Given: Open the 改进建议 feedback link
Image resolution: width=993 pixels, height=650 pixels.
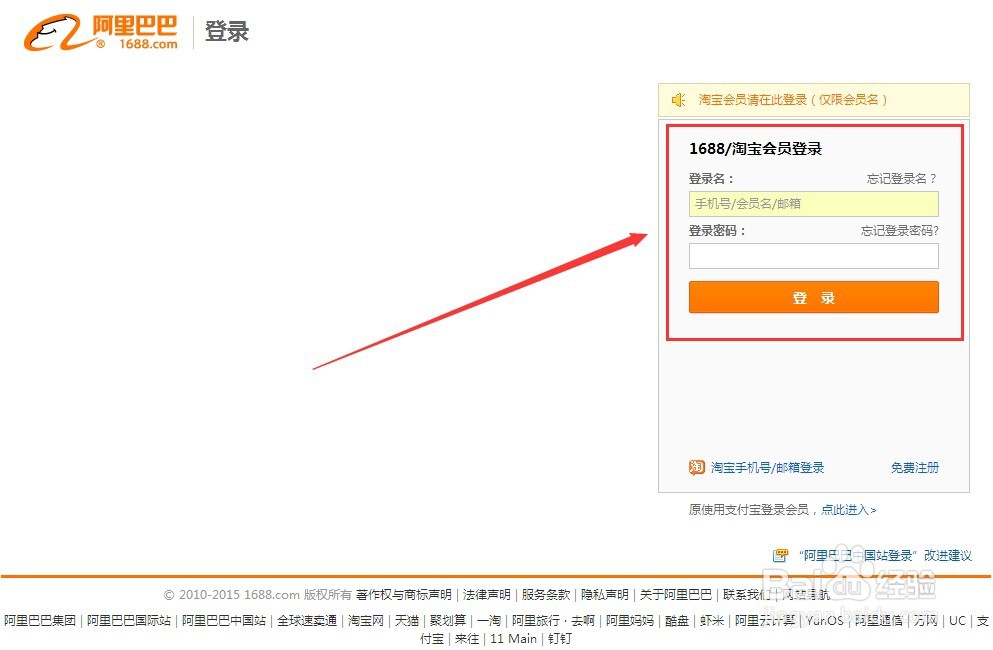Looking at the screenshot, I should [x=947, y=556].
